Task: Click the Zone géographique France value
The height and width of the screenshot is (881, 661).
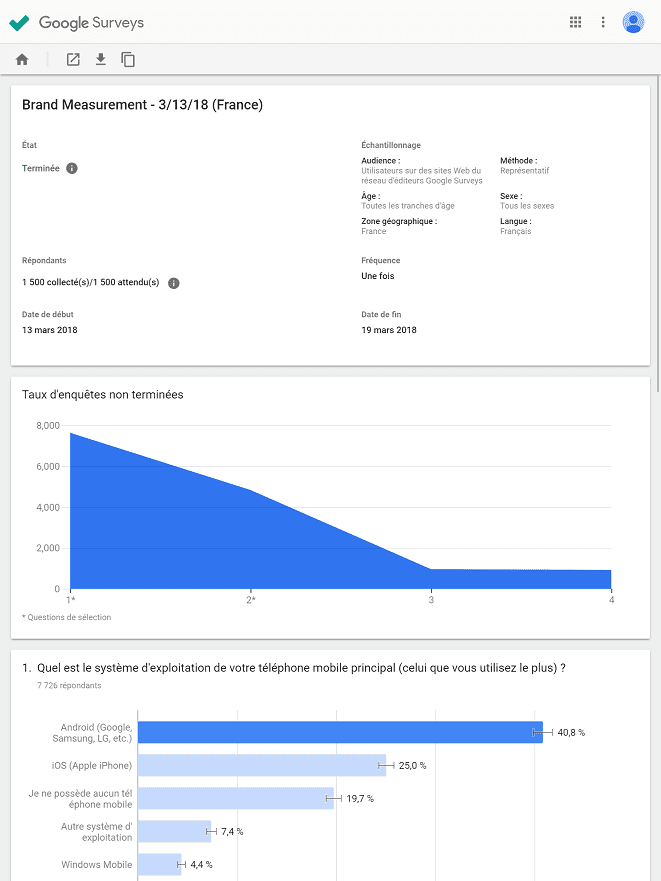Action: coord(374,231)
